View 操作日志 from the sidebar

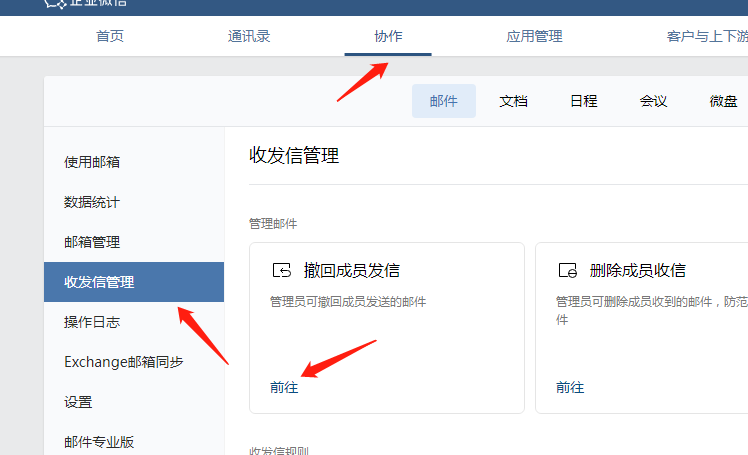pyautogui.click(x=92, y=322)
